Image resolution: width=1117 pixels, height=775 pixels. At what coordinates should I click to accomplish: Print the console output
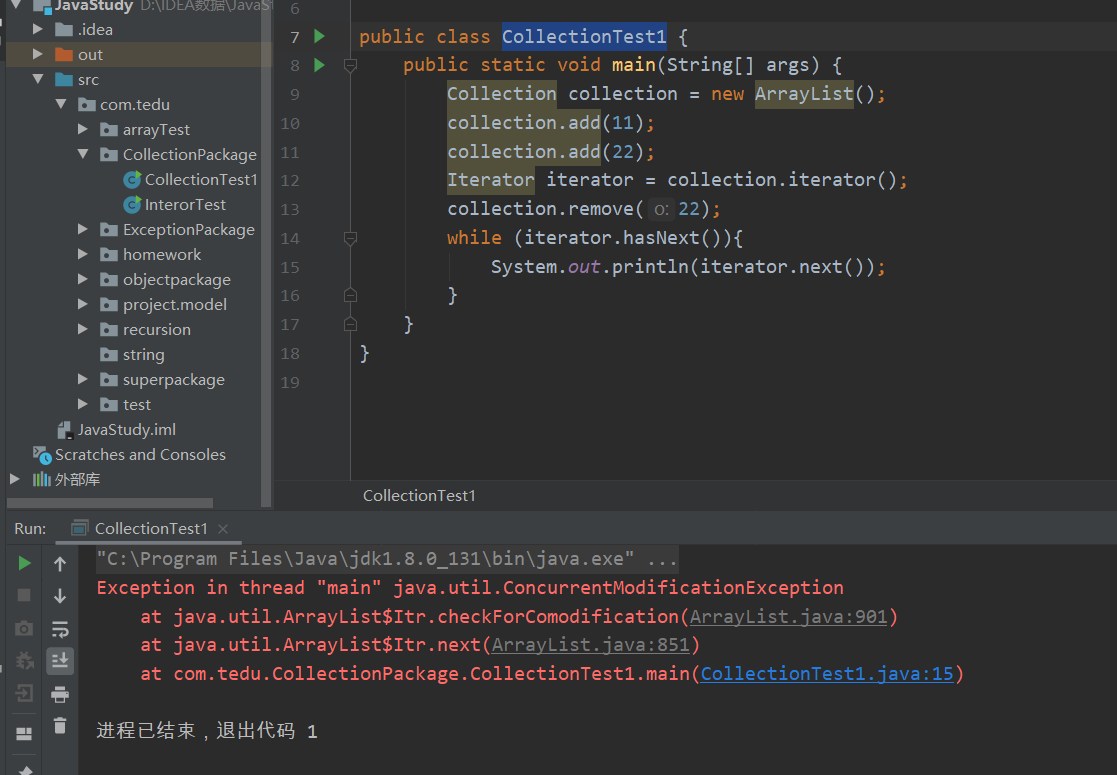tap(60, 694)
